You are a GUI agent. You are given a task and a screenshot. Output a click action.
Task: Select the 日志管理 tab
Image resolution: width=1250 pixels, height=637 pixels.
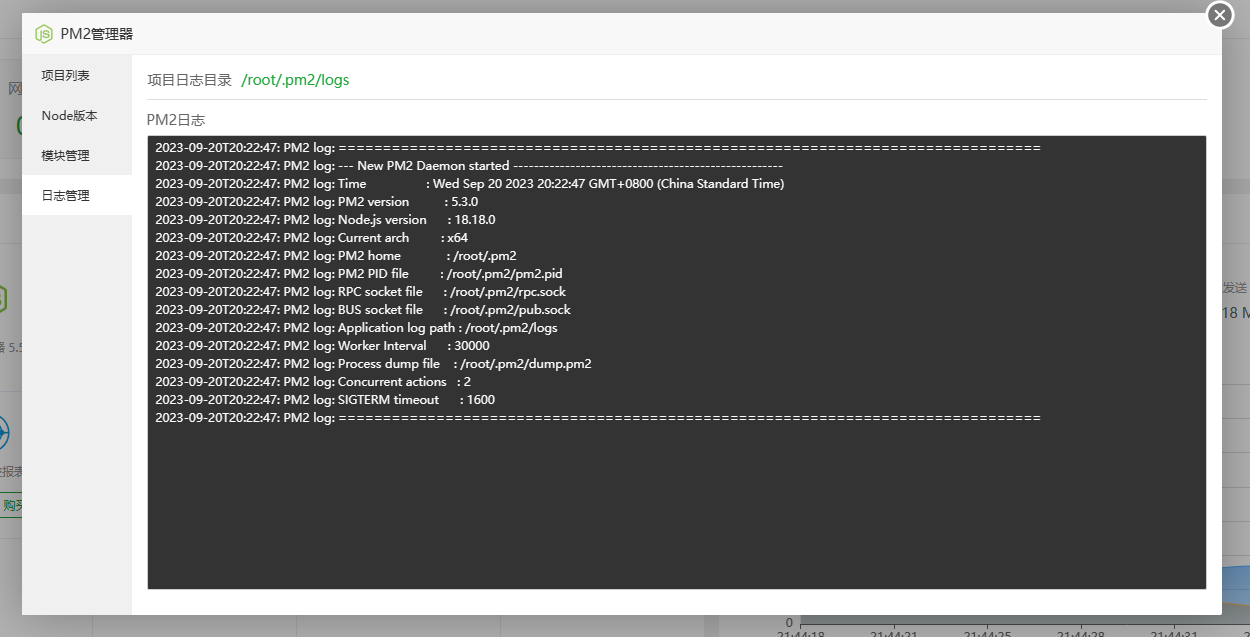pyautogui.click(x=77, y=195)
